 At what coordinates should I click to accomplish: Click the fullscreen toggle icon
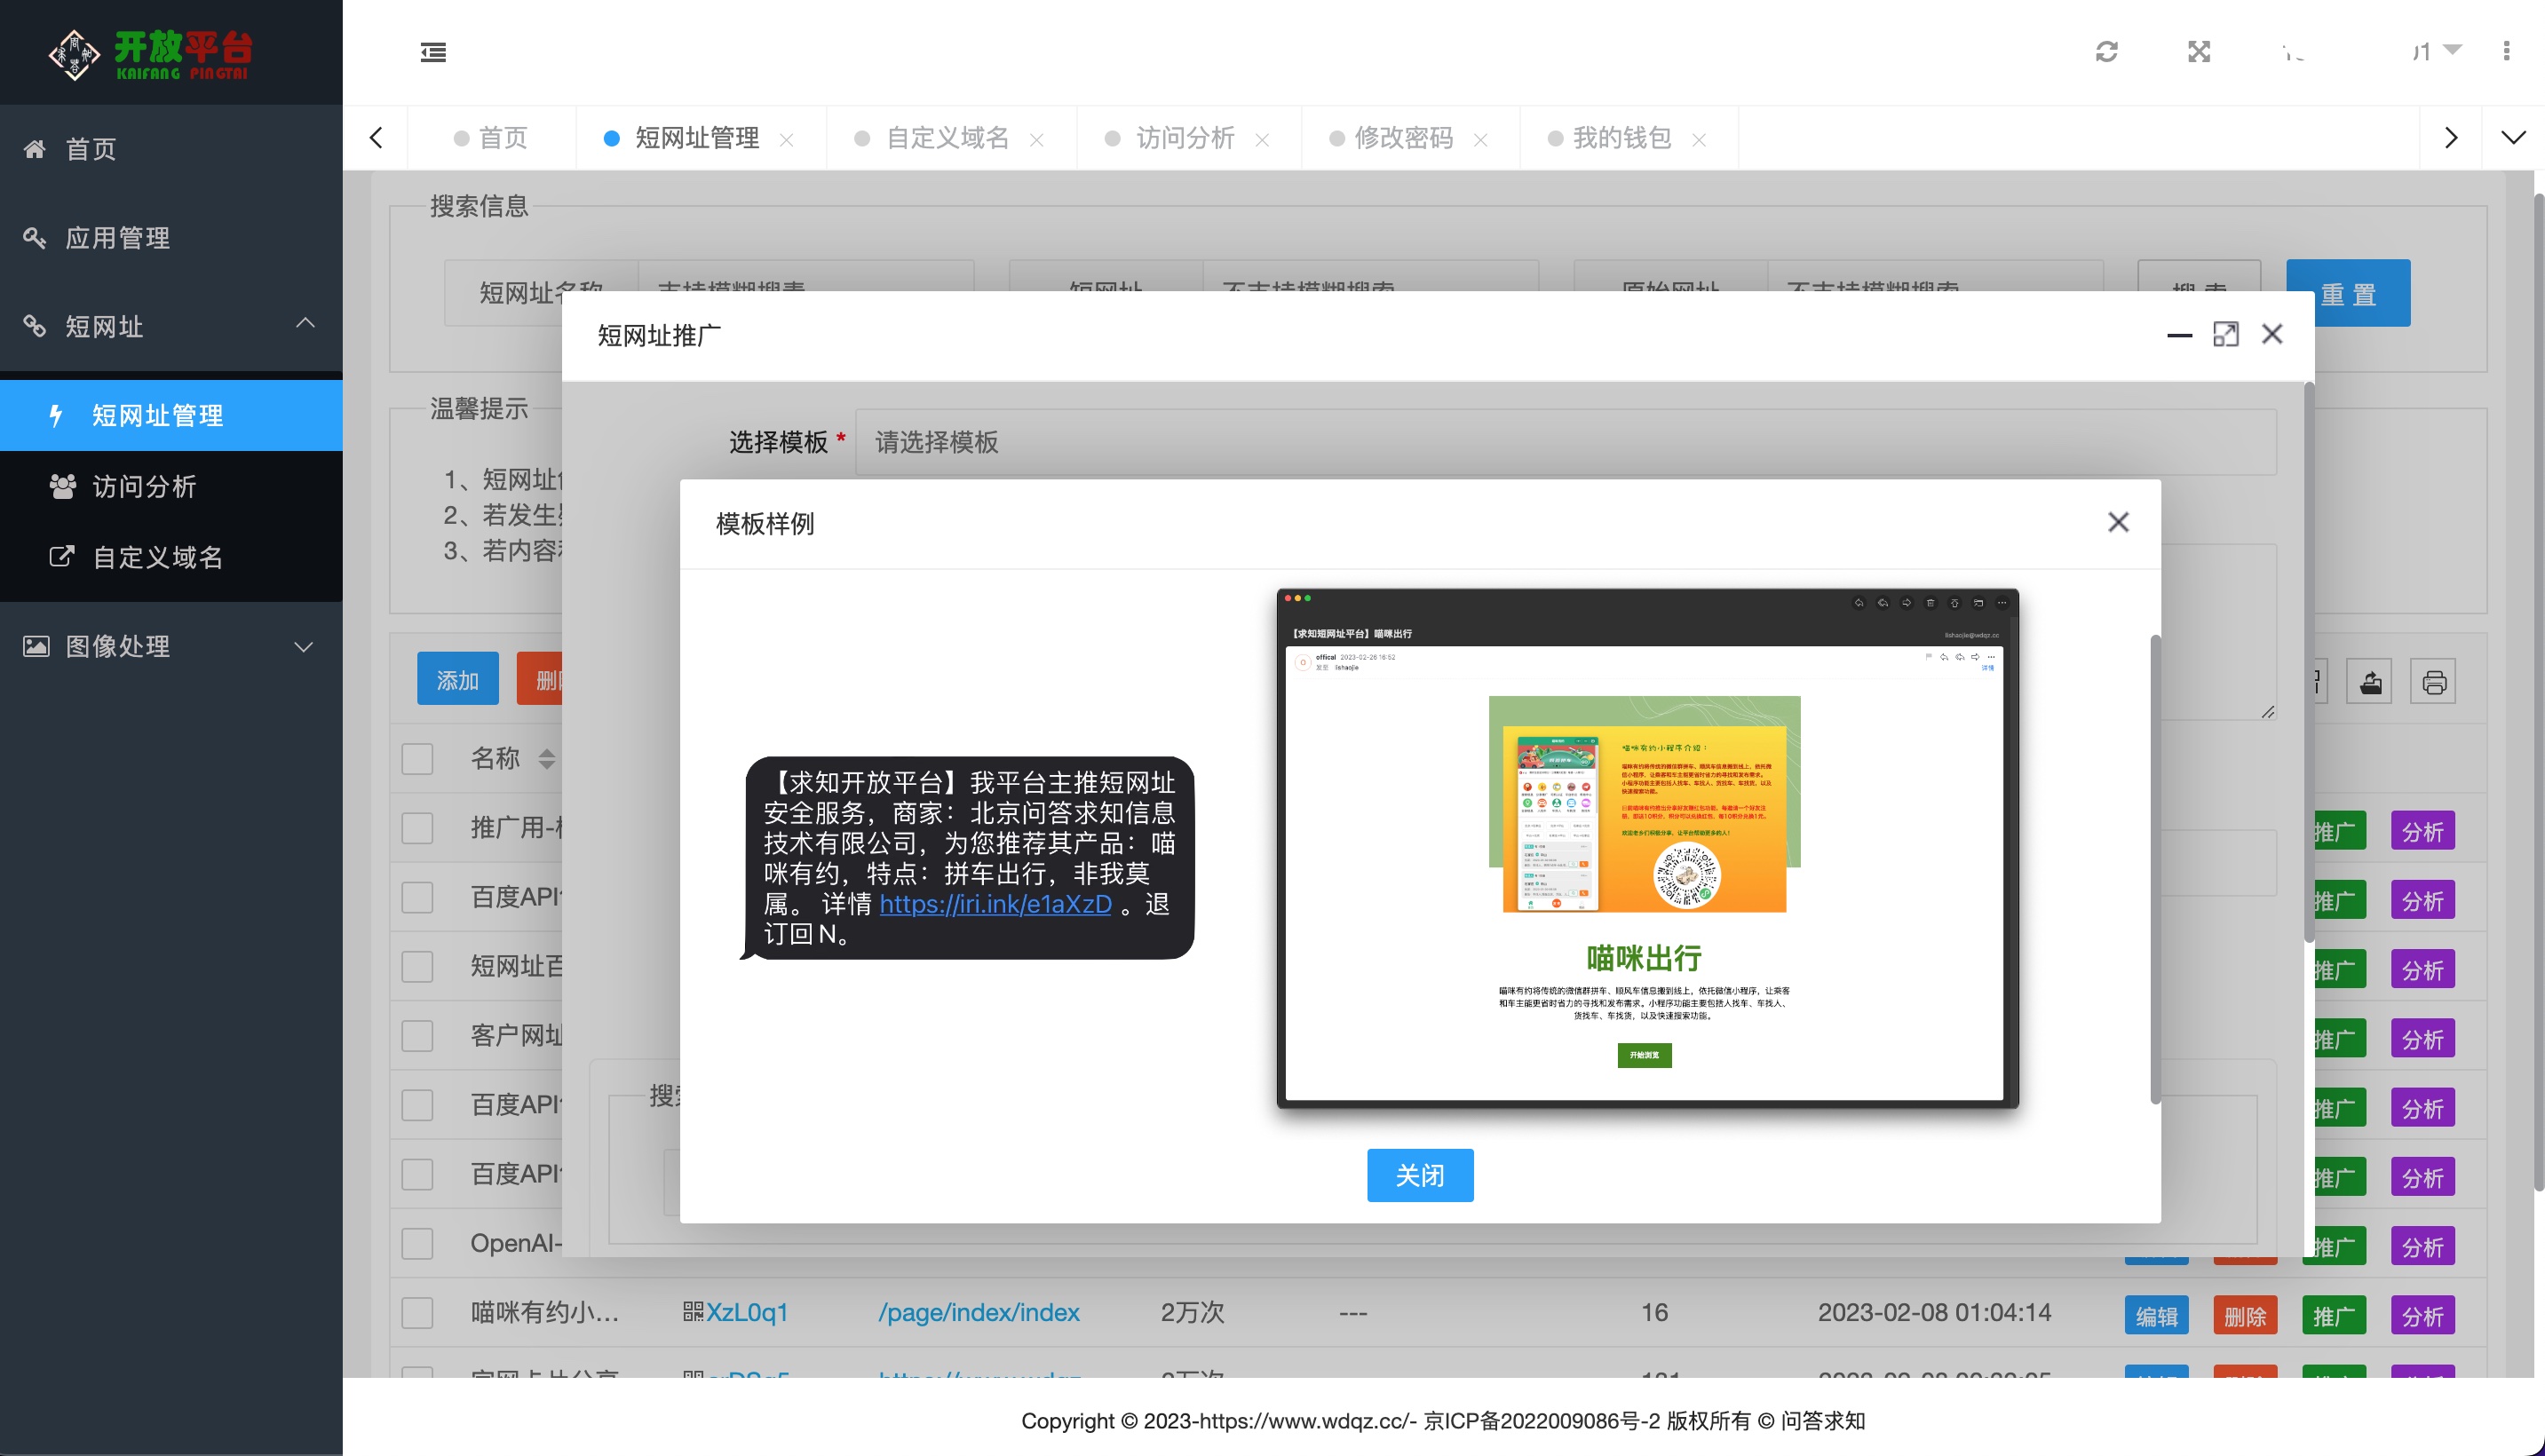[2199, 52]
